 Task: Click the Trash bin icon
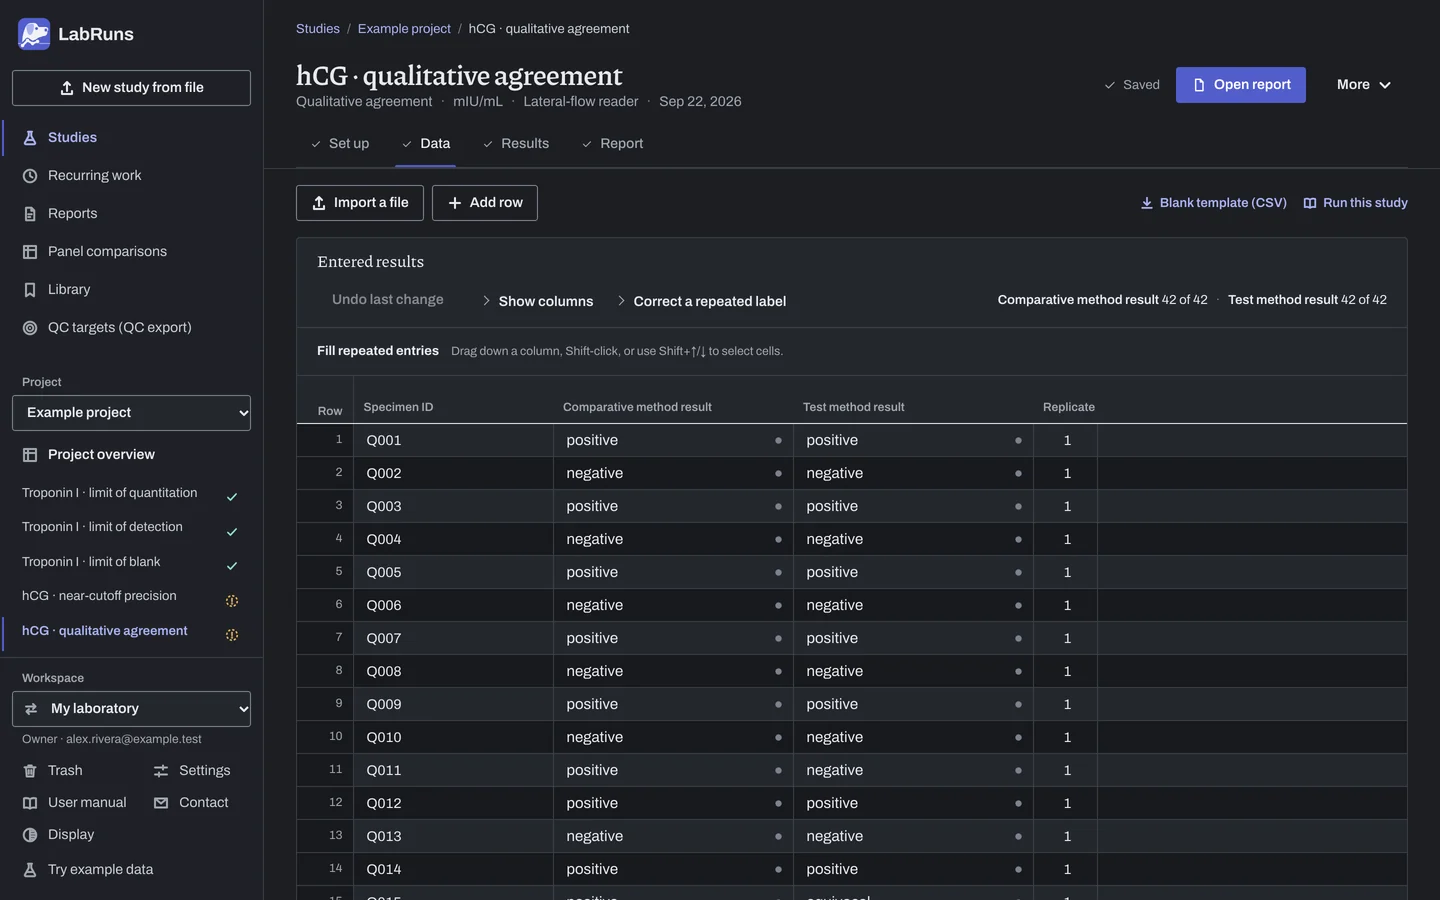tap(30, 771)
